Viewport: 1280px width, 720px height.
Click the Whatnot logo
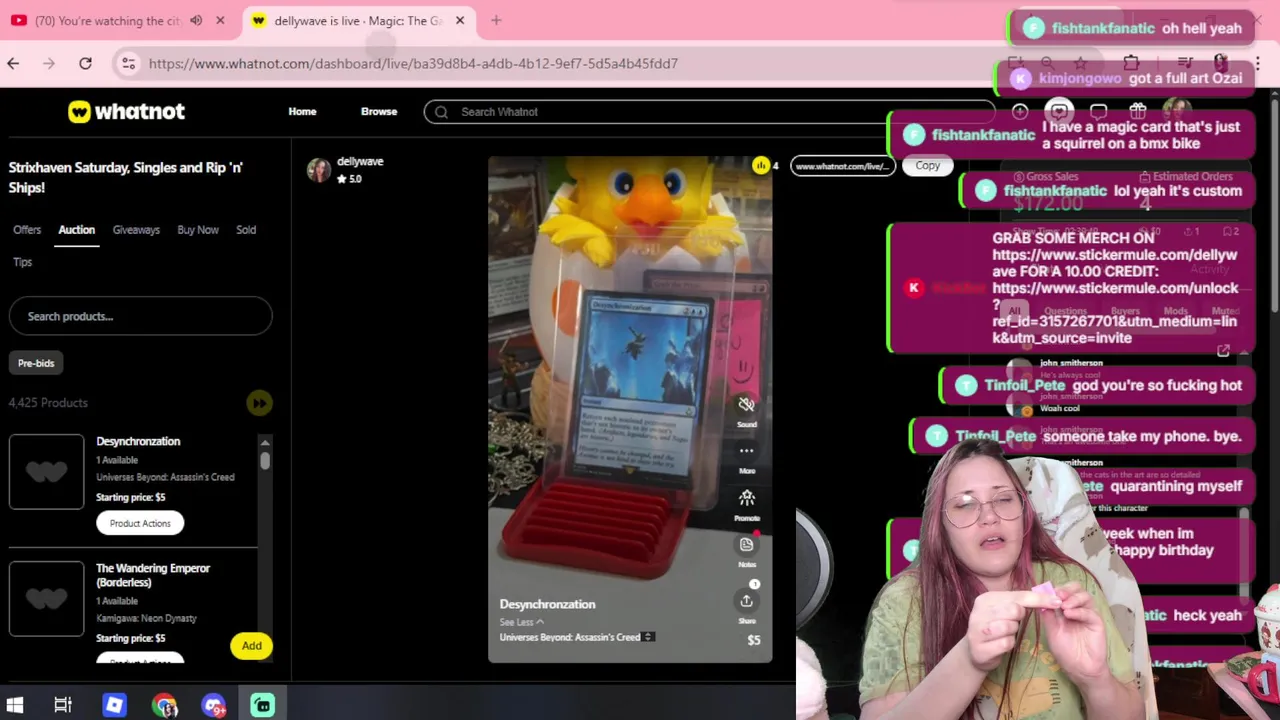[x=126, y=111]
